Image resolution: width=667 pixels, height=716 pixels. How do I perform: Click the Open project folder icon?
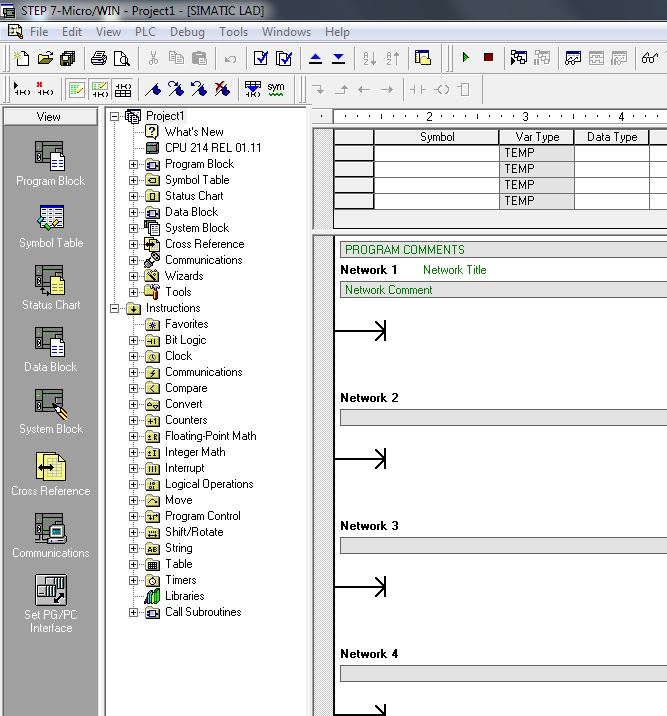click(x=45, y=58)
